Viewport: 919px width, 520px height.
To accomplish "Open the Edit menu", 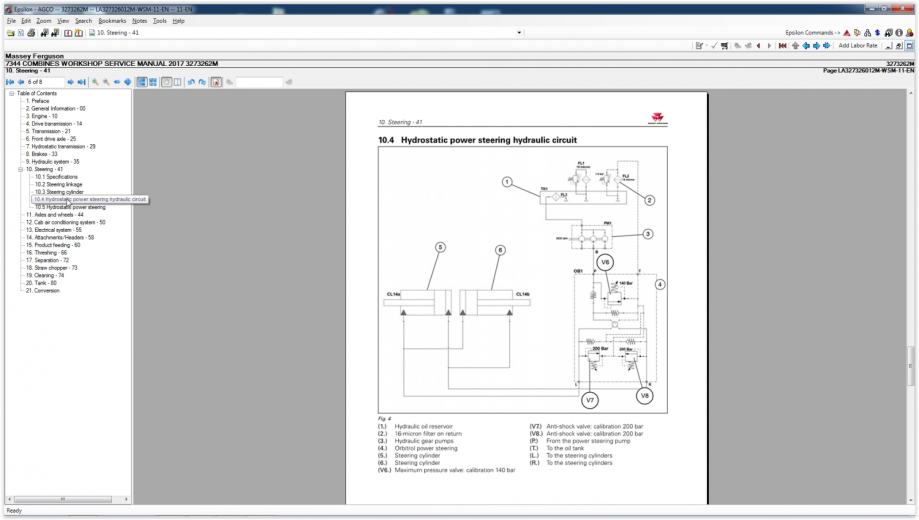I will (26, 21).
